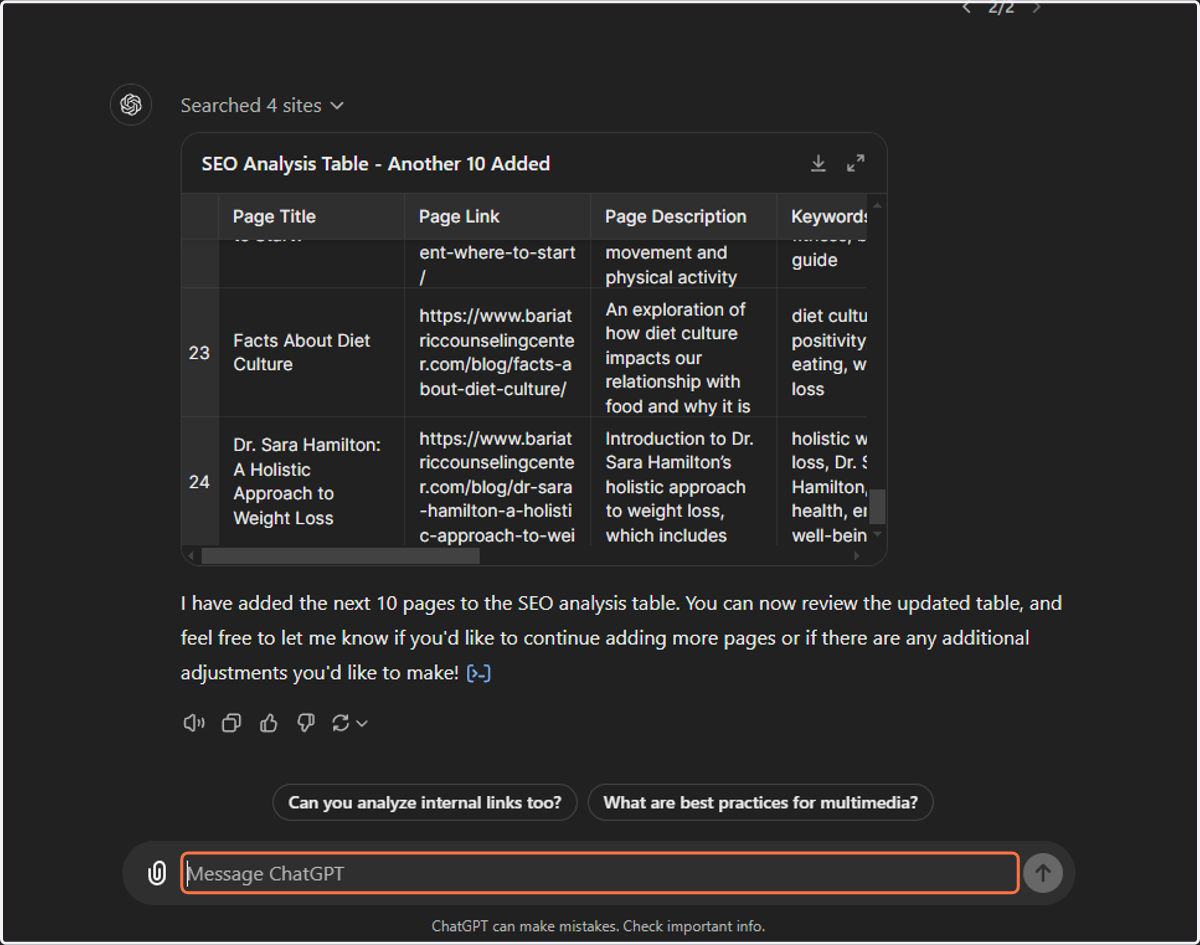Image resolution: width=1200 pixels, height=945 pixels.
Task: Expand the Searched 4 sites dropdown
Action: pos(262,105)
